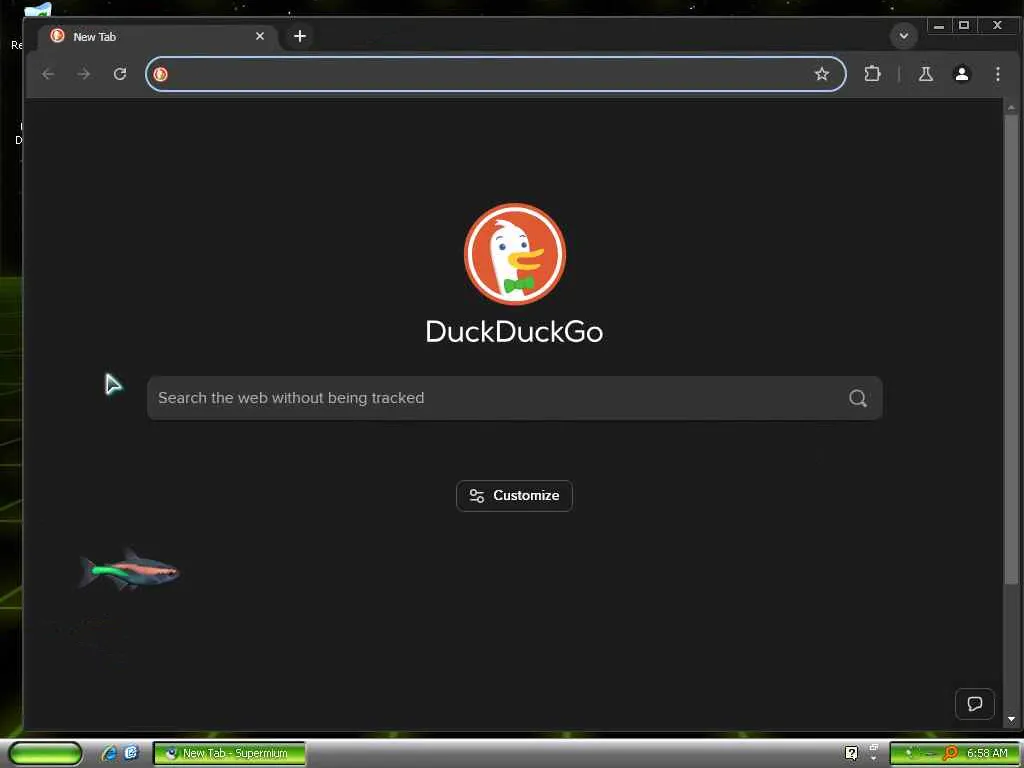The image size is (1024, 768).
Task: Click the forward navigation arrow
Action: [x=84, y=74]
